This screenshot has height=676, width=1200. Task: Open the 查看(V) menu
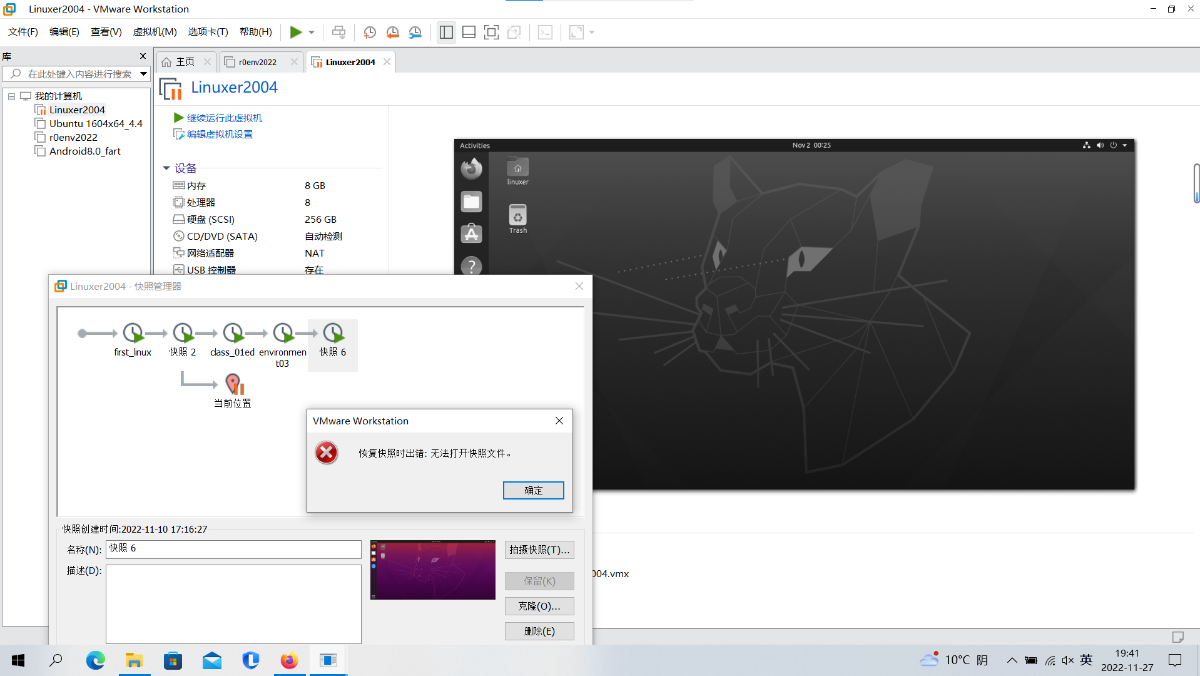pos(106,32)
